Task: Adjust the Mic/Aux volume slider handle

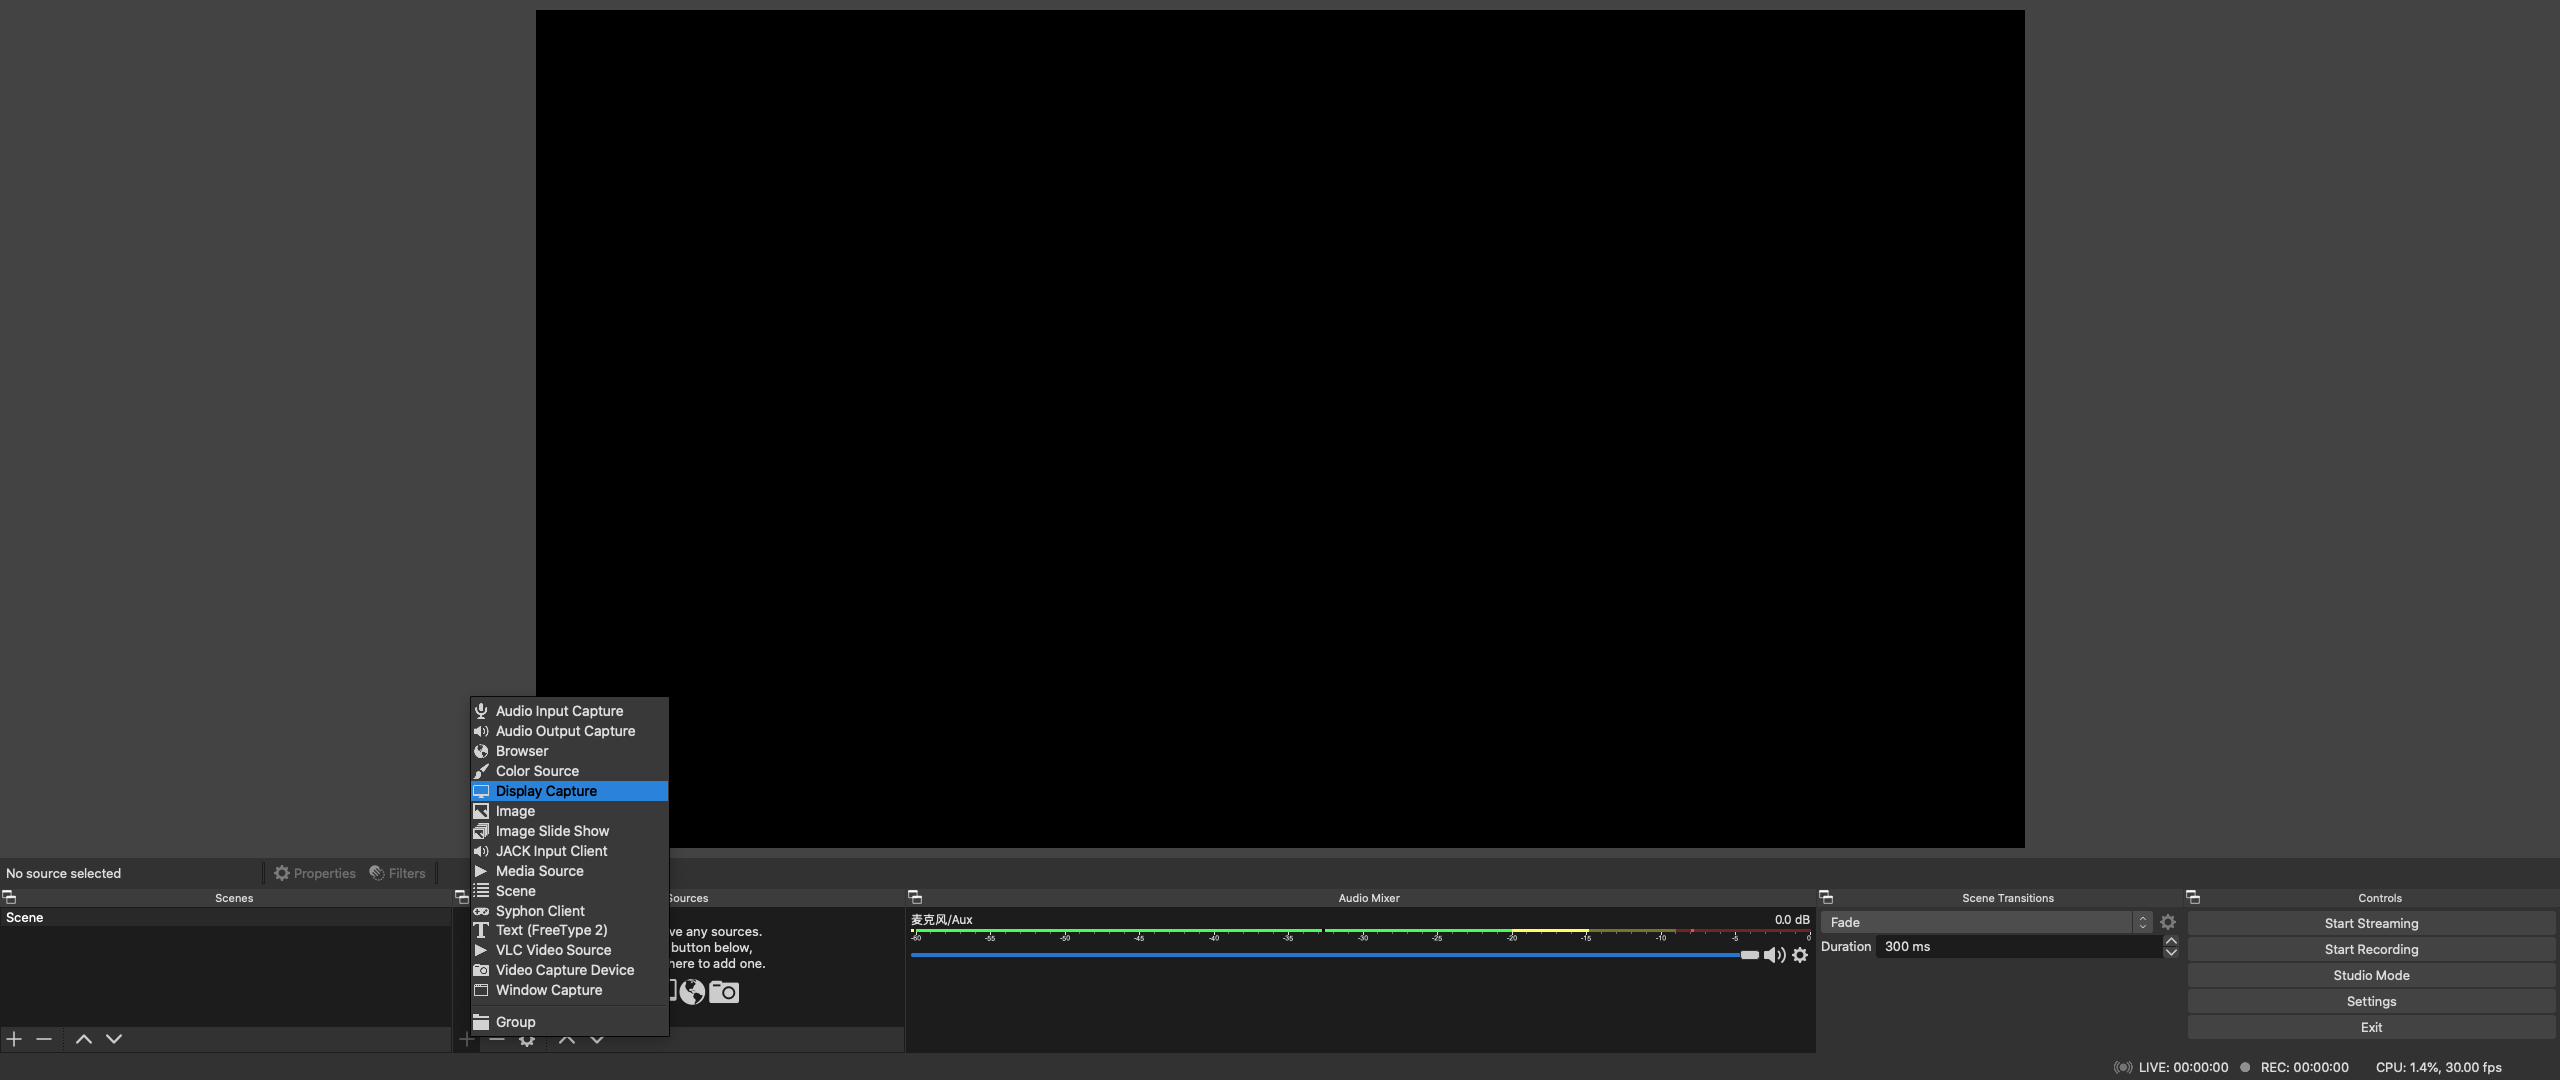Action: click(x=1749, y=955)
